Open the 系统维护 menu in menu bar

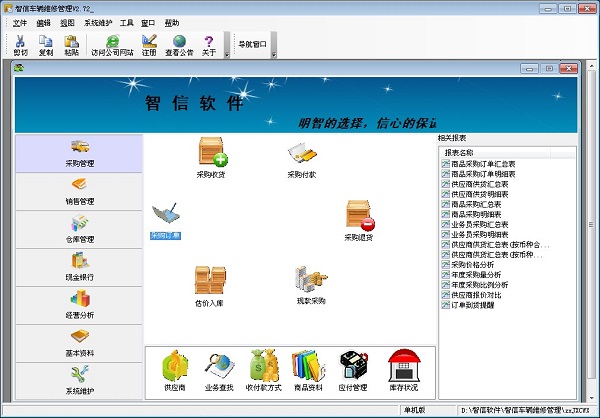pyautogui.click(x=98, y=23)
